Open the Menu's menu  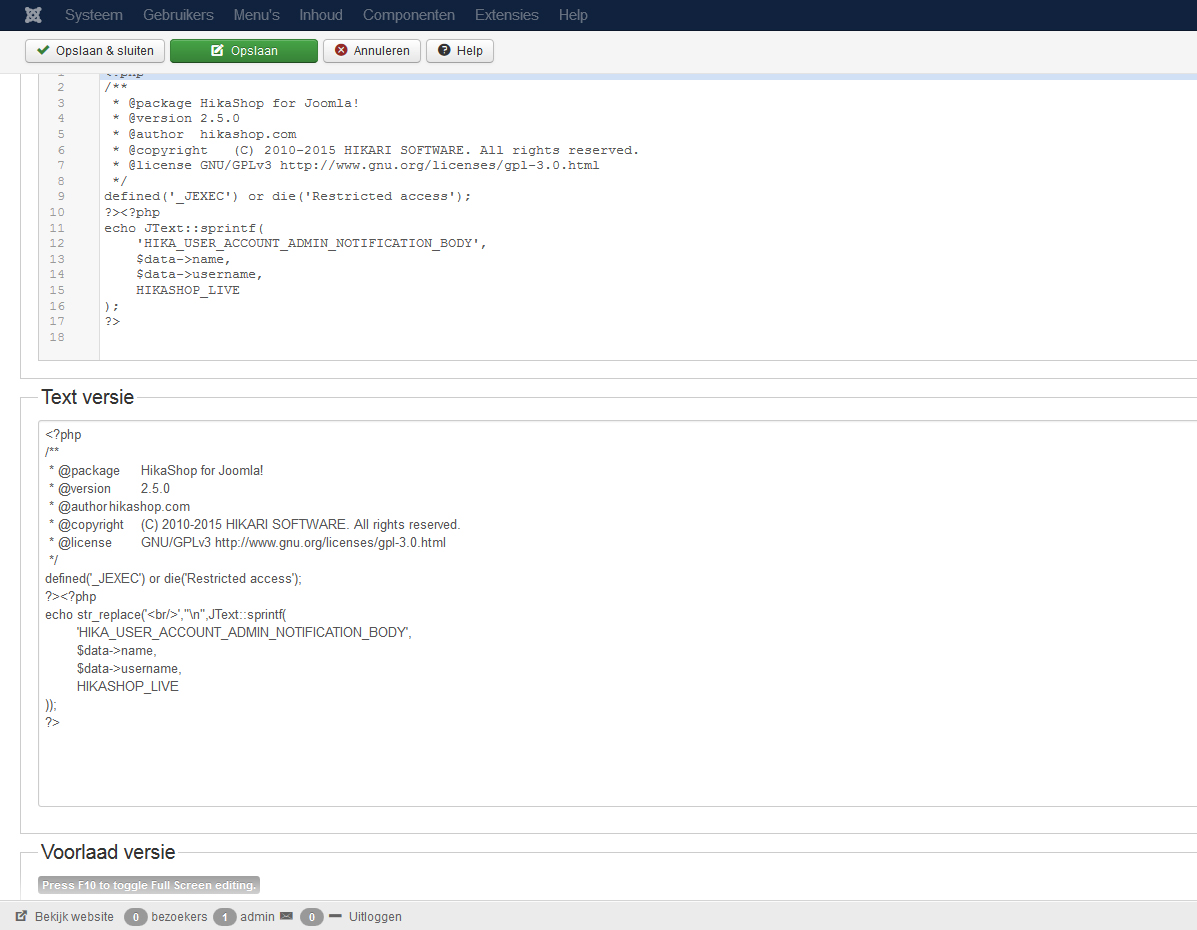click(x=256, y=15)
